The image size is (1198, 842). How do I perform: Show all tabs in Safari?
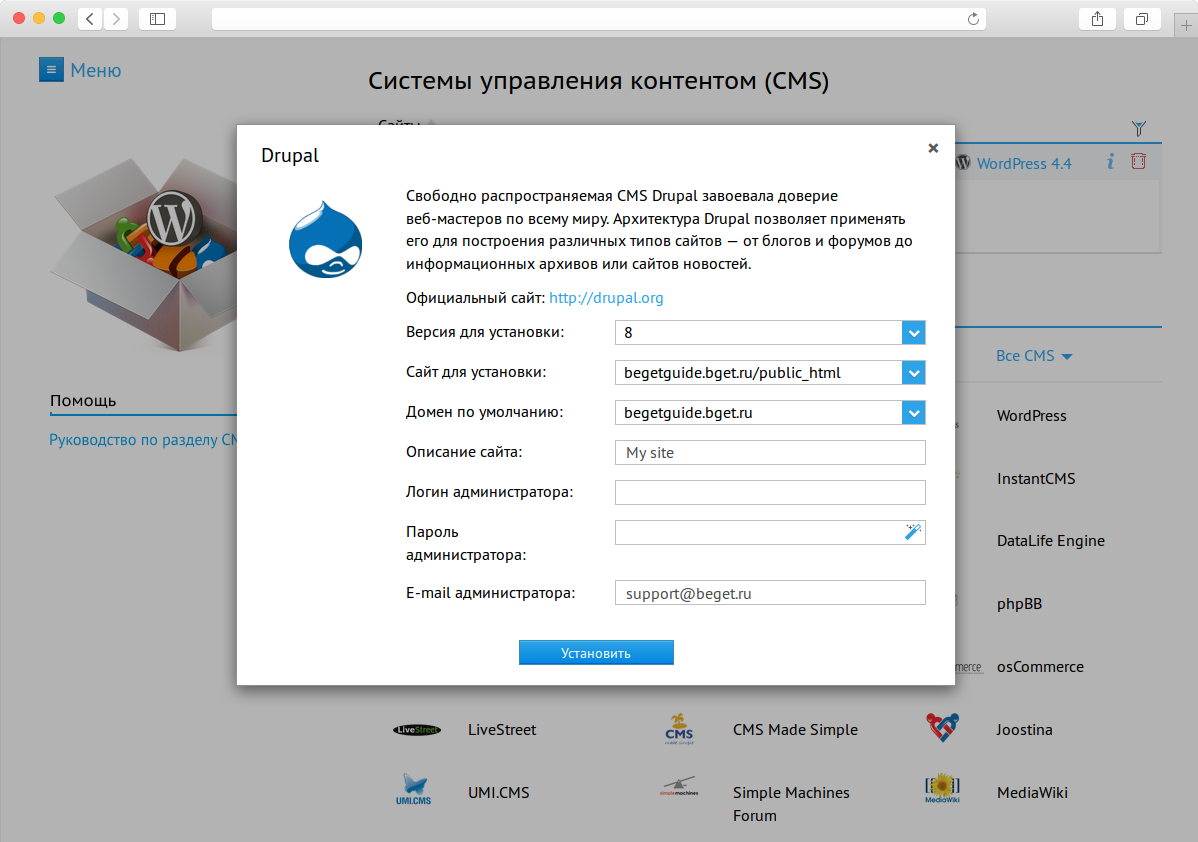1142,19
